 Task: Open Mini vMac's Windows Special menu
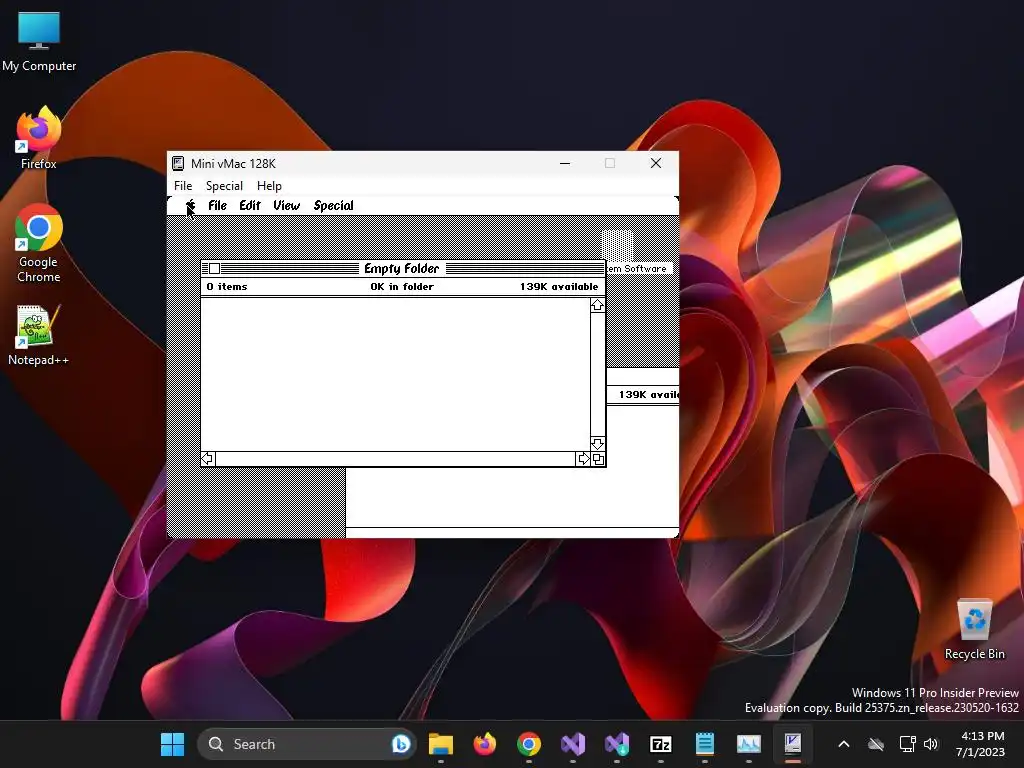pos(224,185)
